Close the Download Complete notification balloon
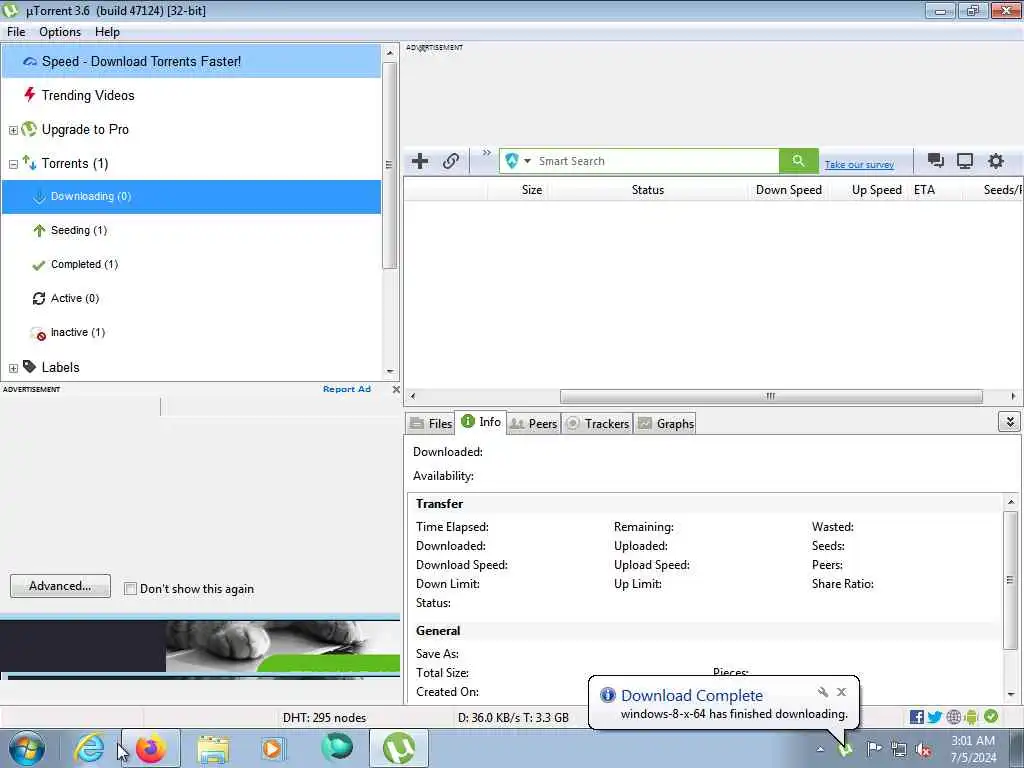 tap(841, 692)
